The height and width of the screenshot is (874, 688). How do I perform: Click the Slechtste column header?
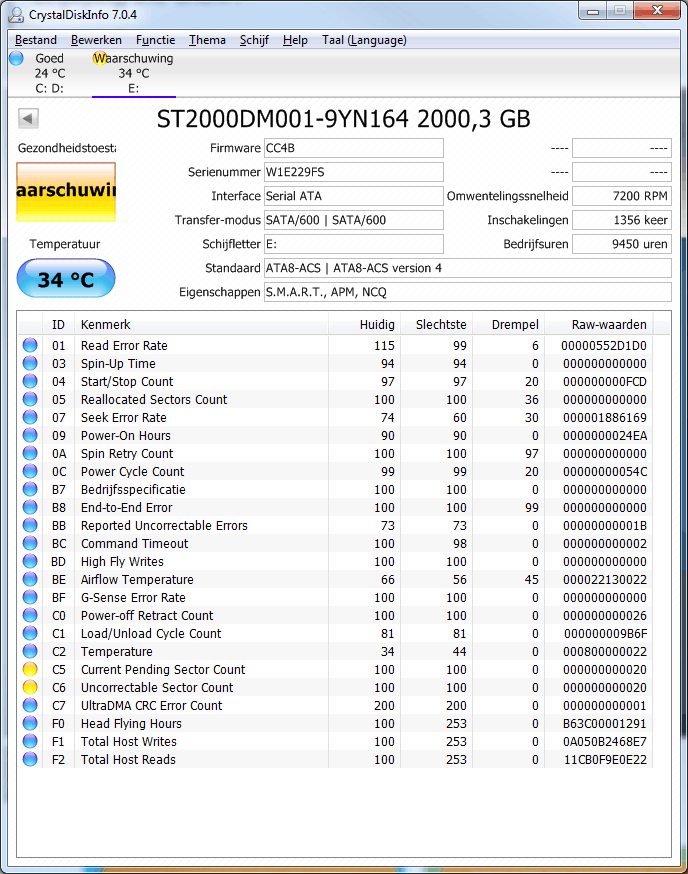coord(437,324)
